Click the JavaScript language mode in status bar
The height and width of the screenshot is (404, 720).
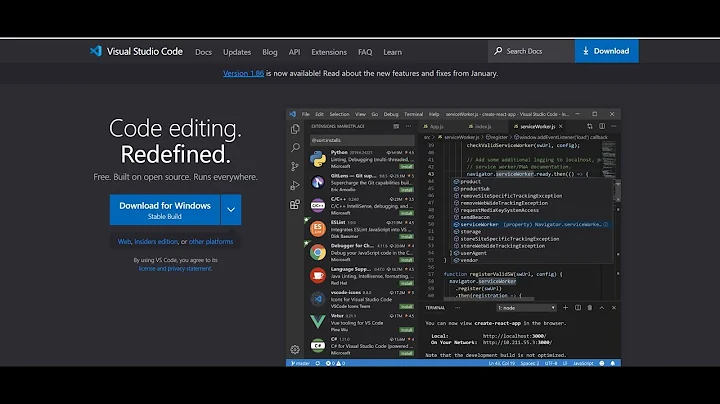[x=583, y=363]
